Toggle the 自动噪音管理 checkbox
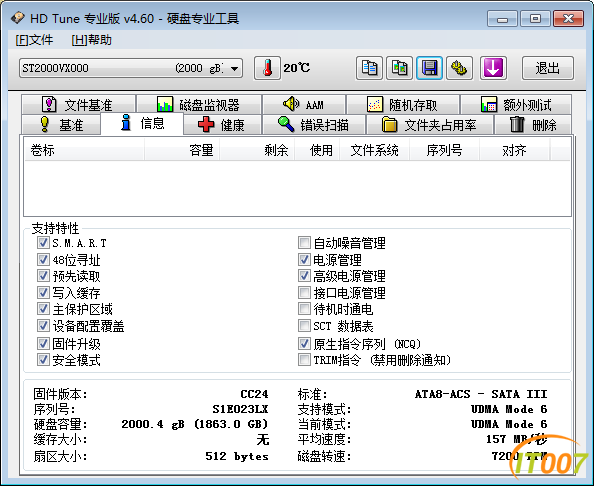 tap(304, 242)
